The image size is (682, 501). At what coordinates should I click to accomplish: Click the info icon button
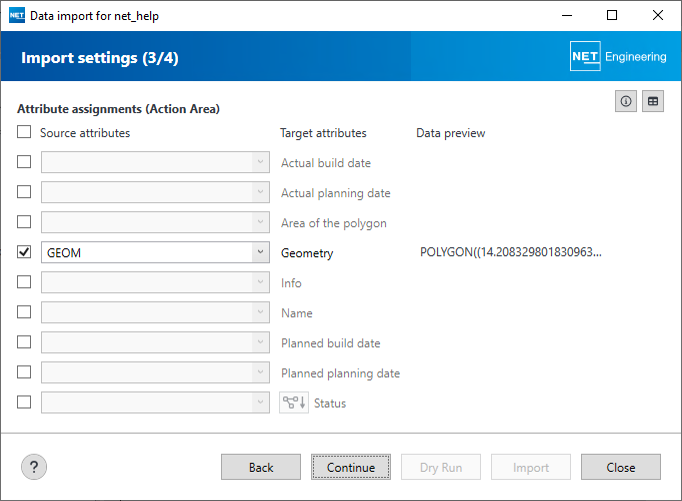pos(627,101)
